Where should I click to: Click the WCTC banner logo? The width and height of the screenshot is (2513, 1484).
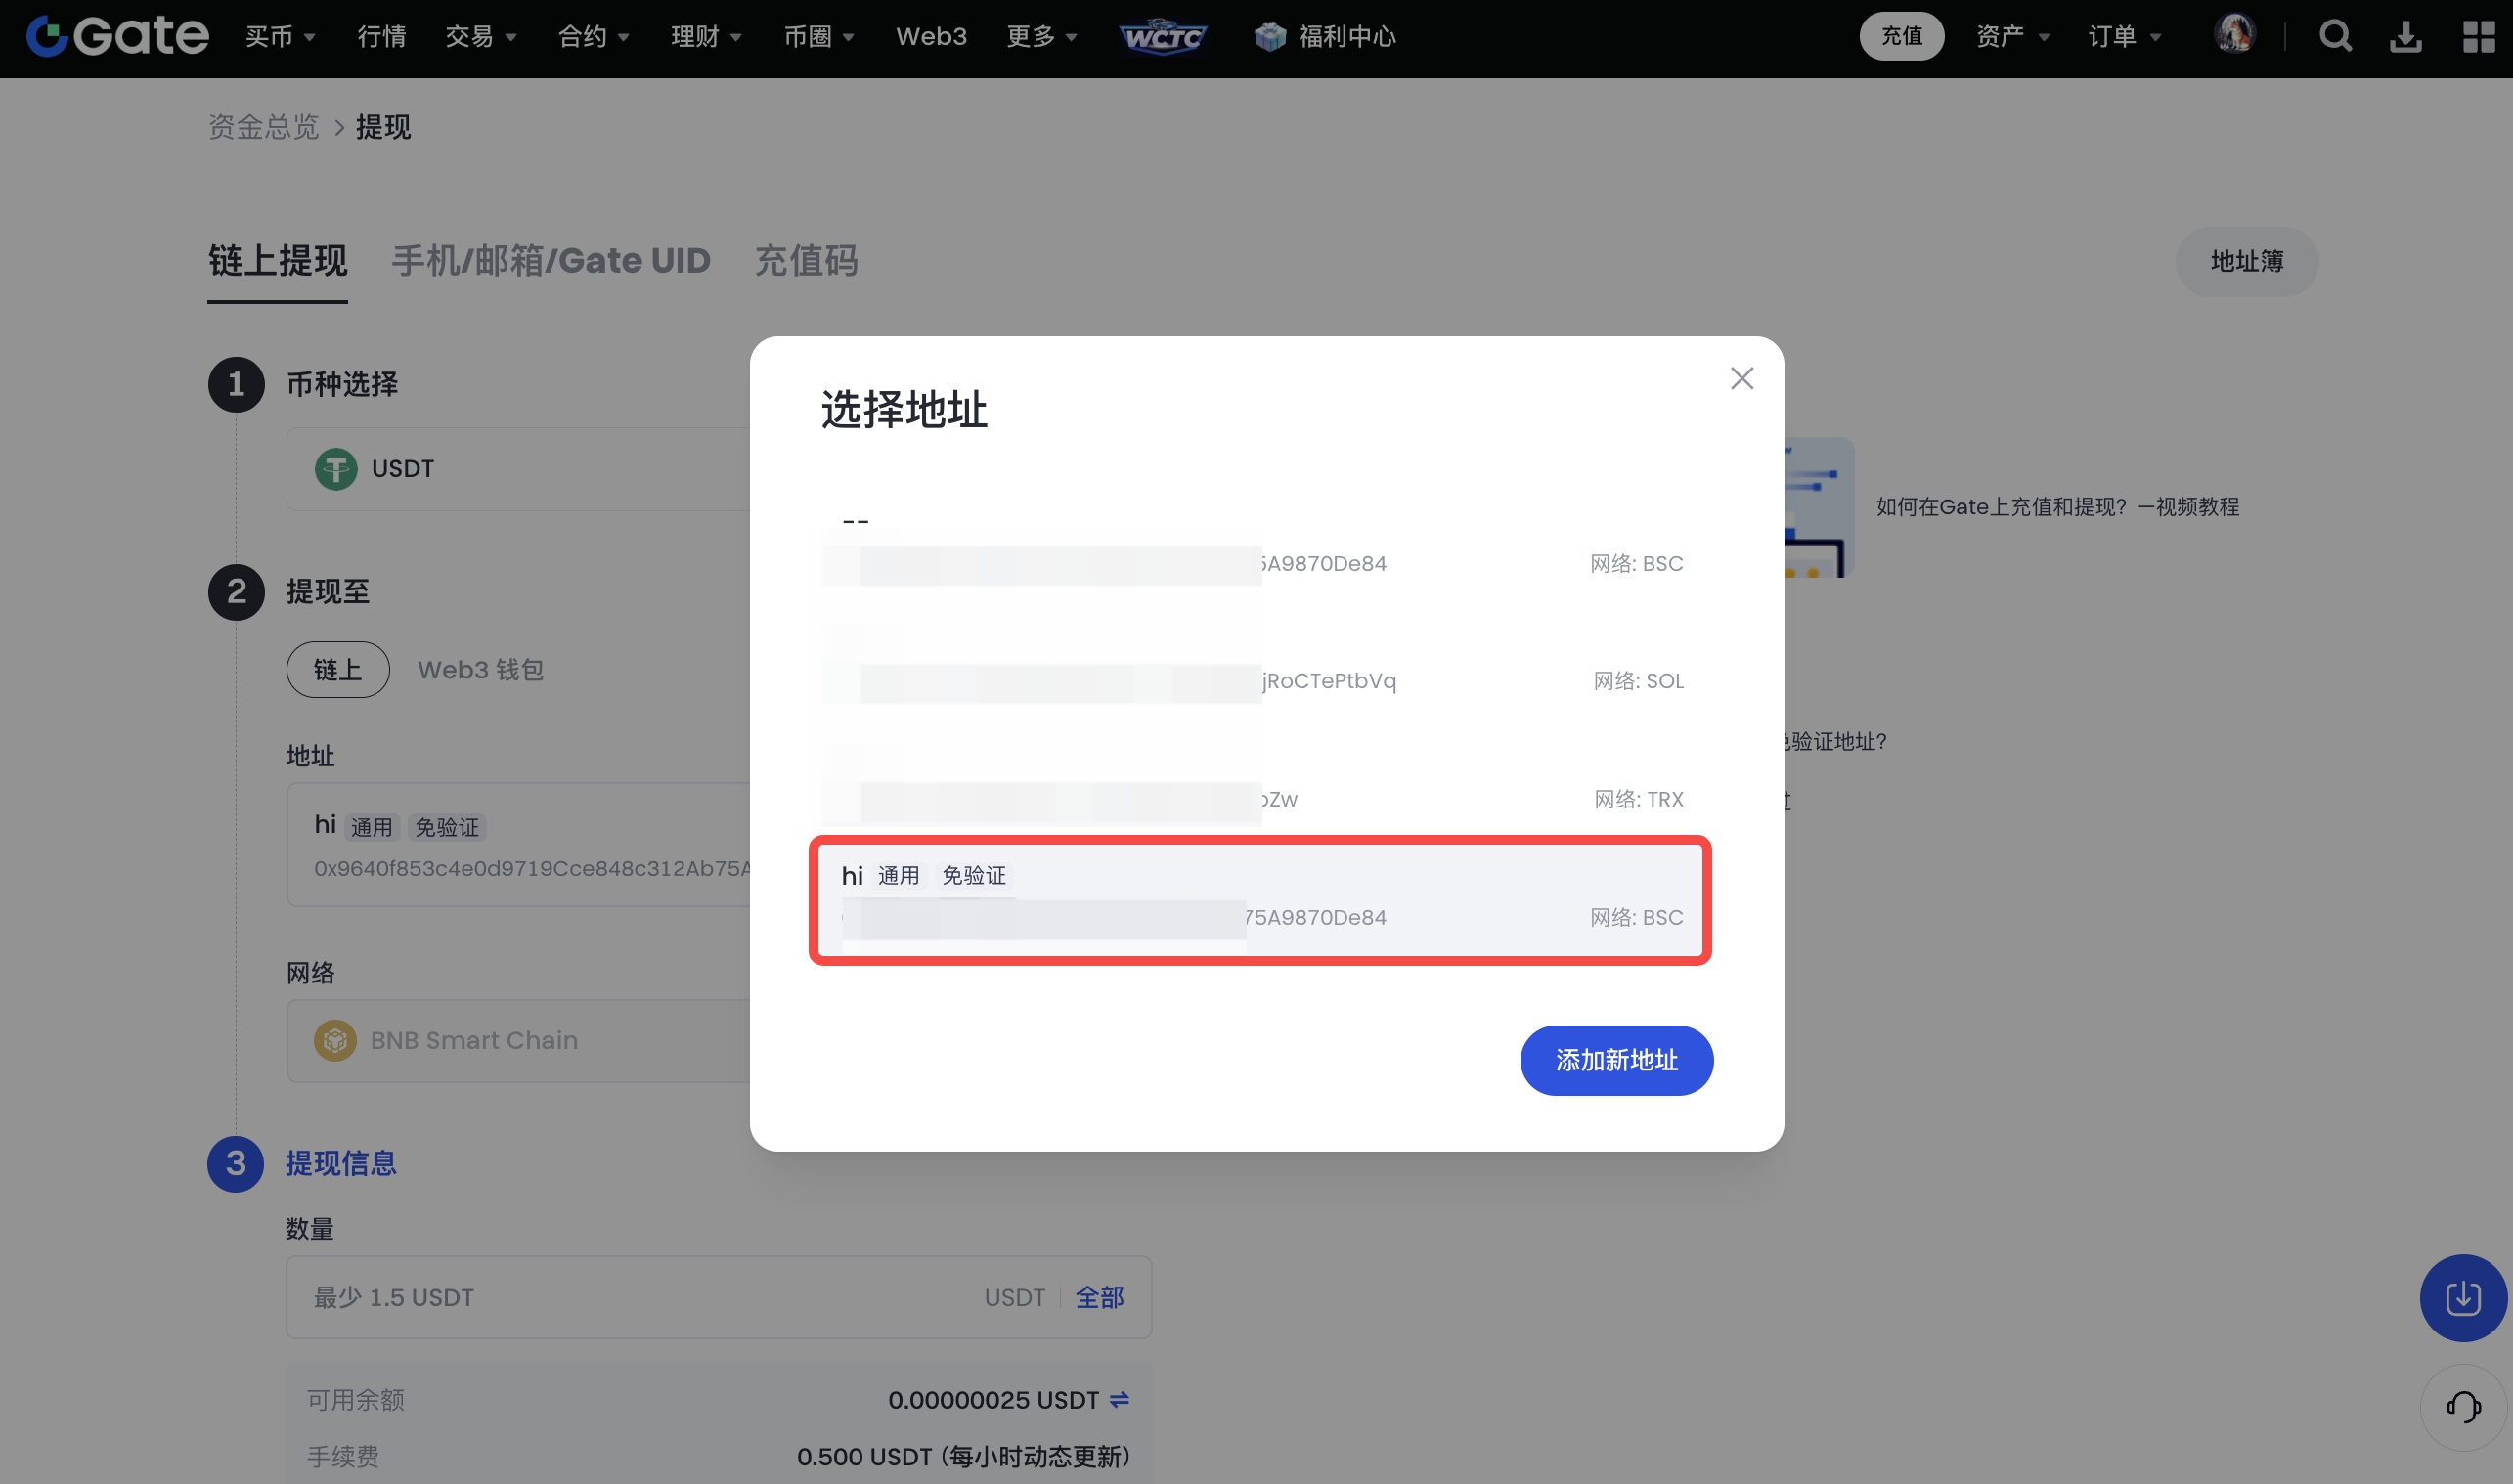pos(1163,37)
